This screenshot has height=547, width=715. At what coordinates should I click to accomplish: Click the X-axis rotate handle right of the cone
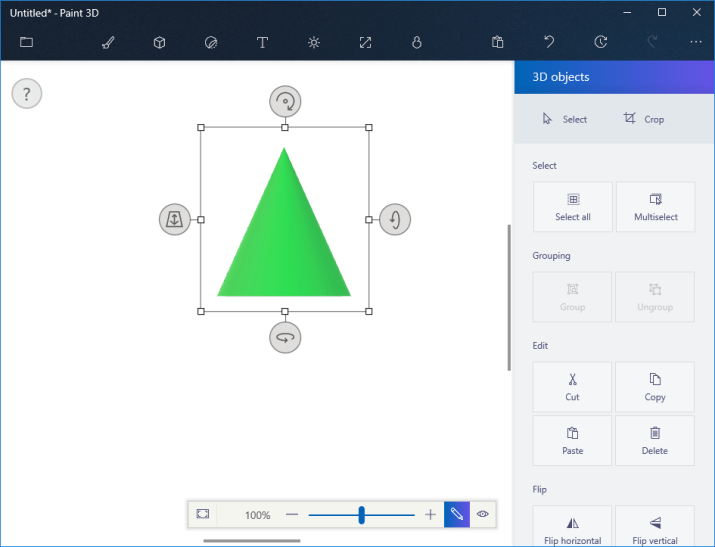[x=395, y=219]
